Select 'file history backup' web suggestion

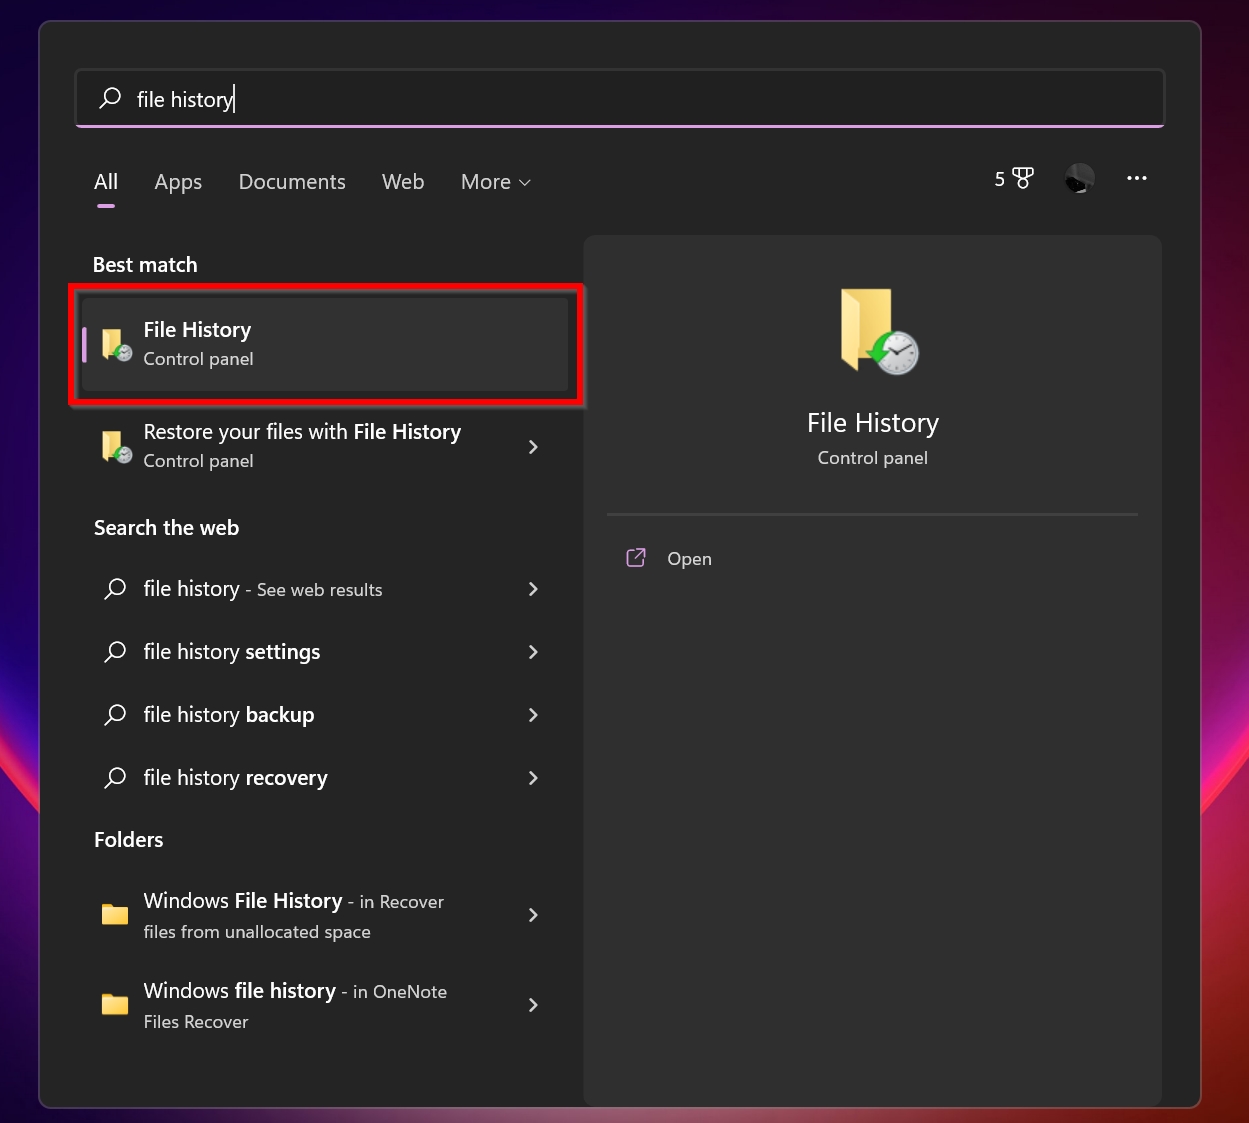coord(325,715)
